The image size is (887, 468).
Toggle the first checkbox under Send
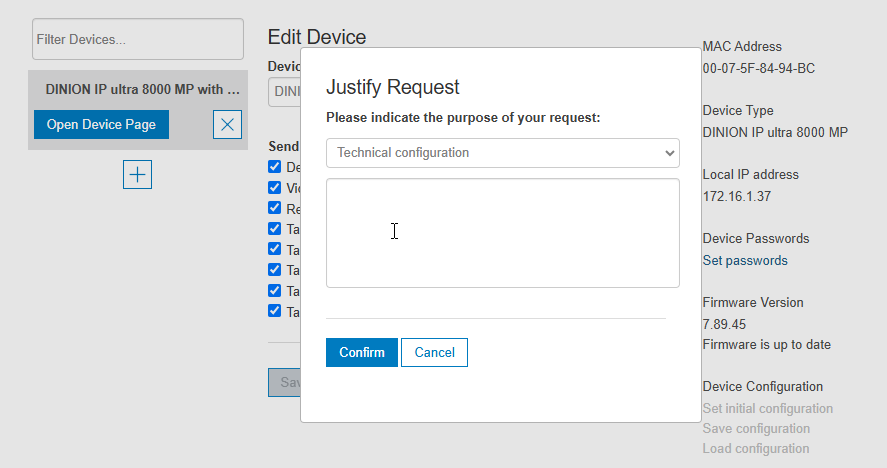[x=275, y=167]
